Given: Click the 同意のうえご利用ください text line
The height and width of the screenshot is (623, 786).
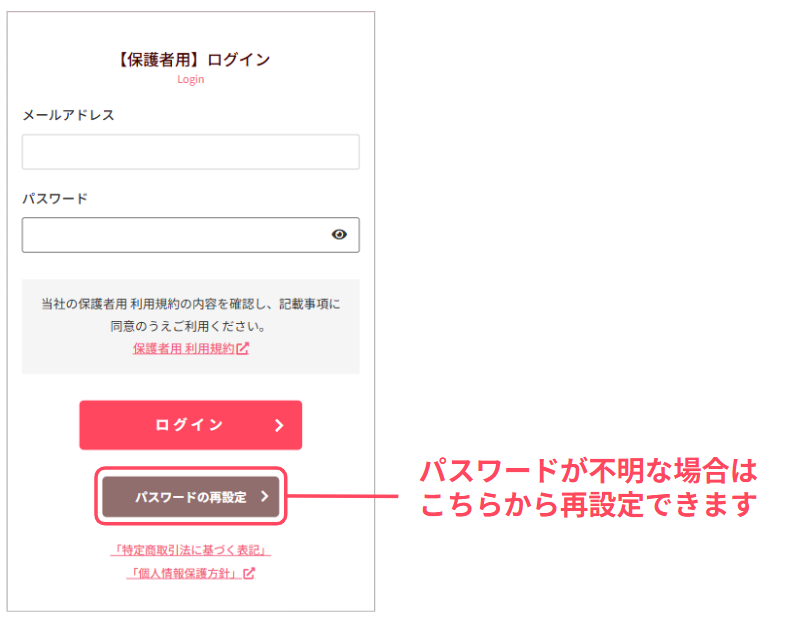Looking at the screenshot, I should tap(190, 326).
